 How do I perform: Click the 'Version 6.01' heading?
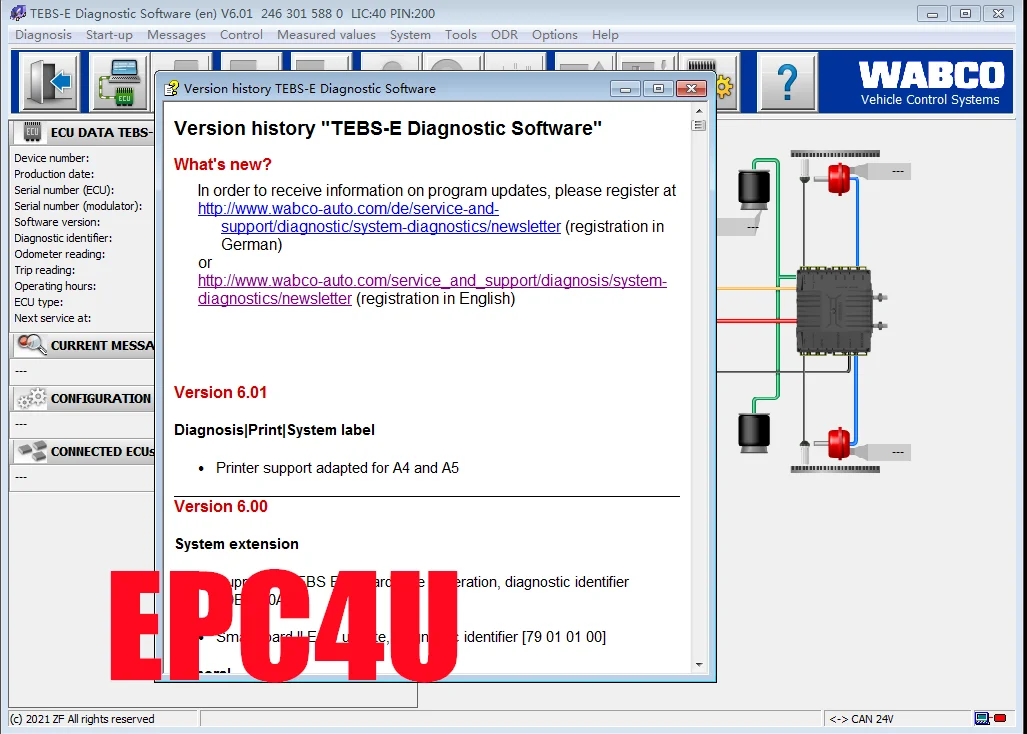pos(220,392)
